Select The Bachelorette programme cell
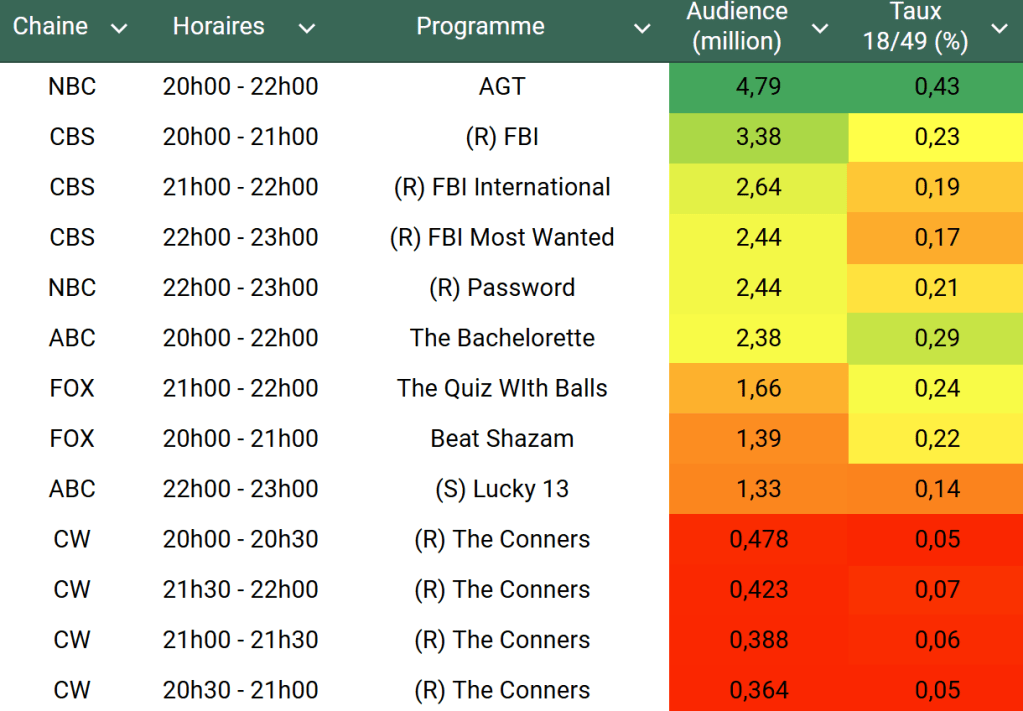This screenshot has height=711, width=1023. 502,338
